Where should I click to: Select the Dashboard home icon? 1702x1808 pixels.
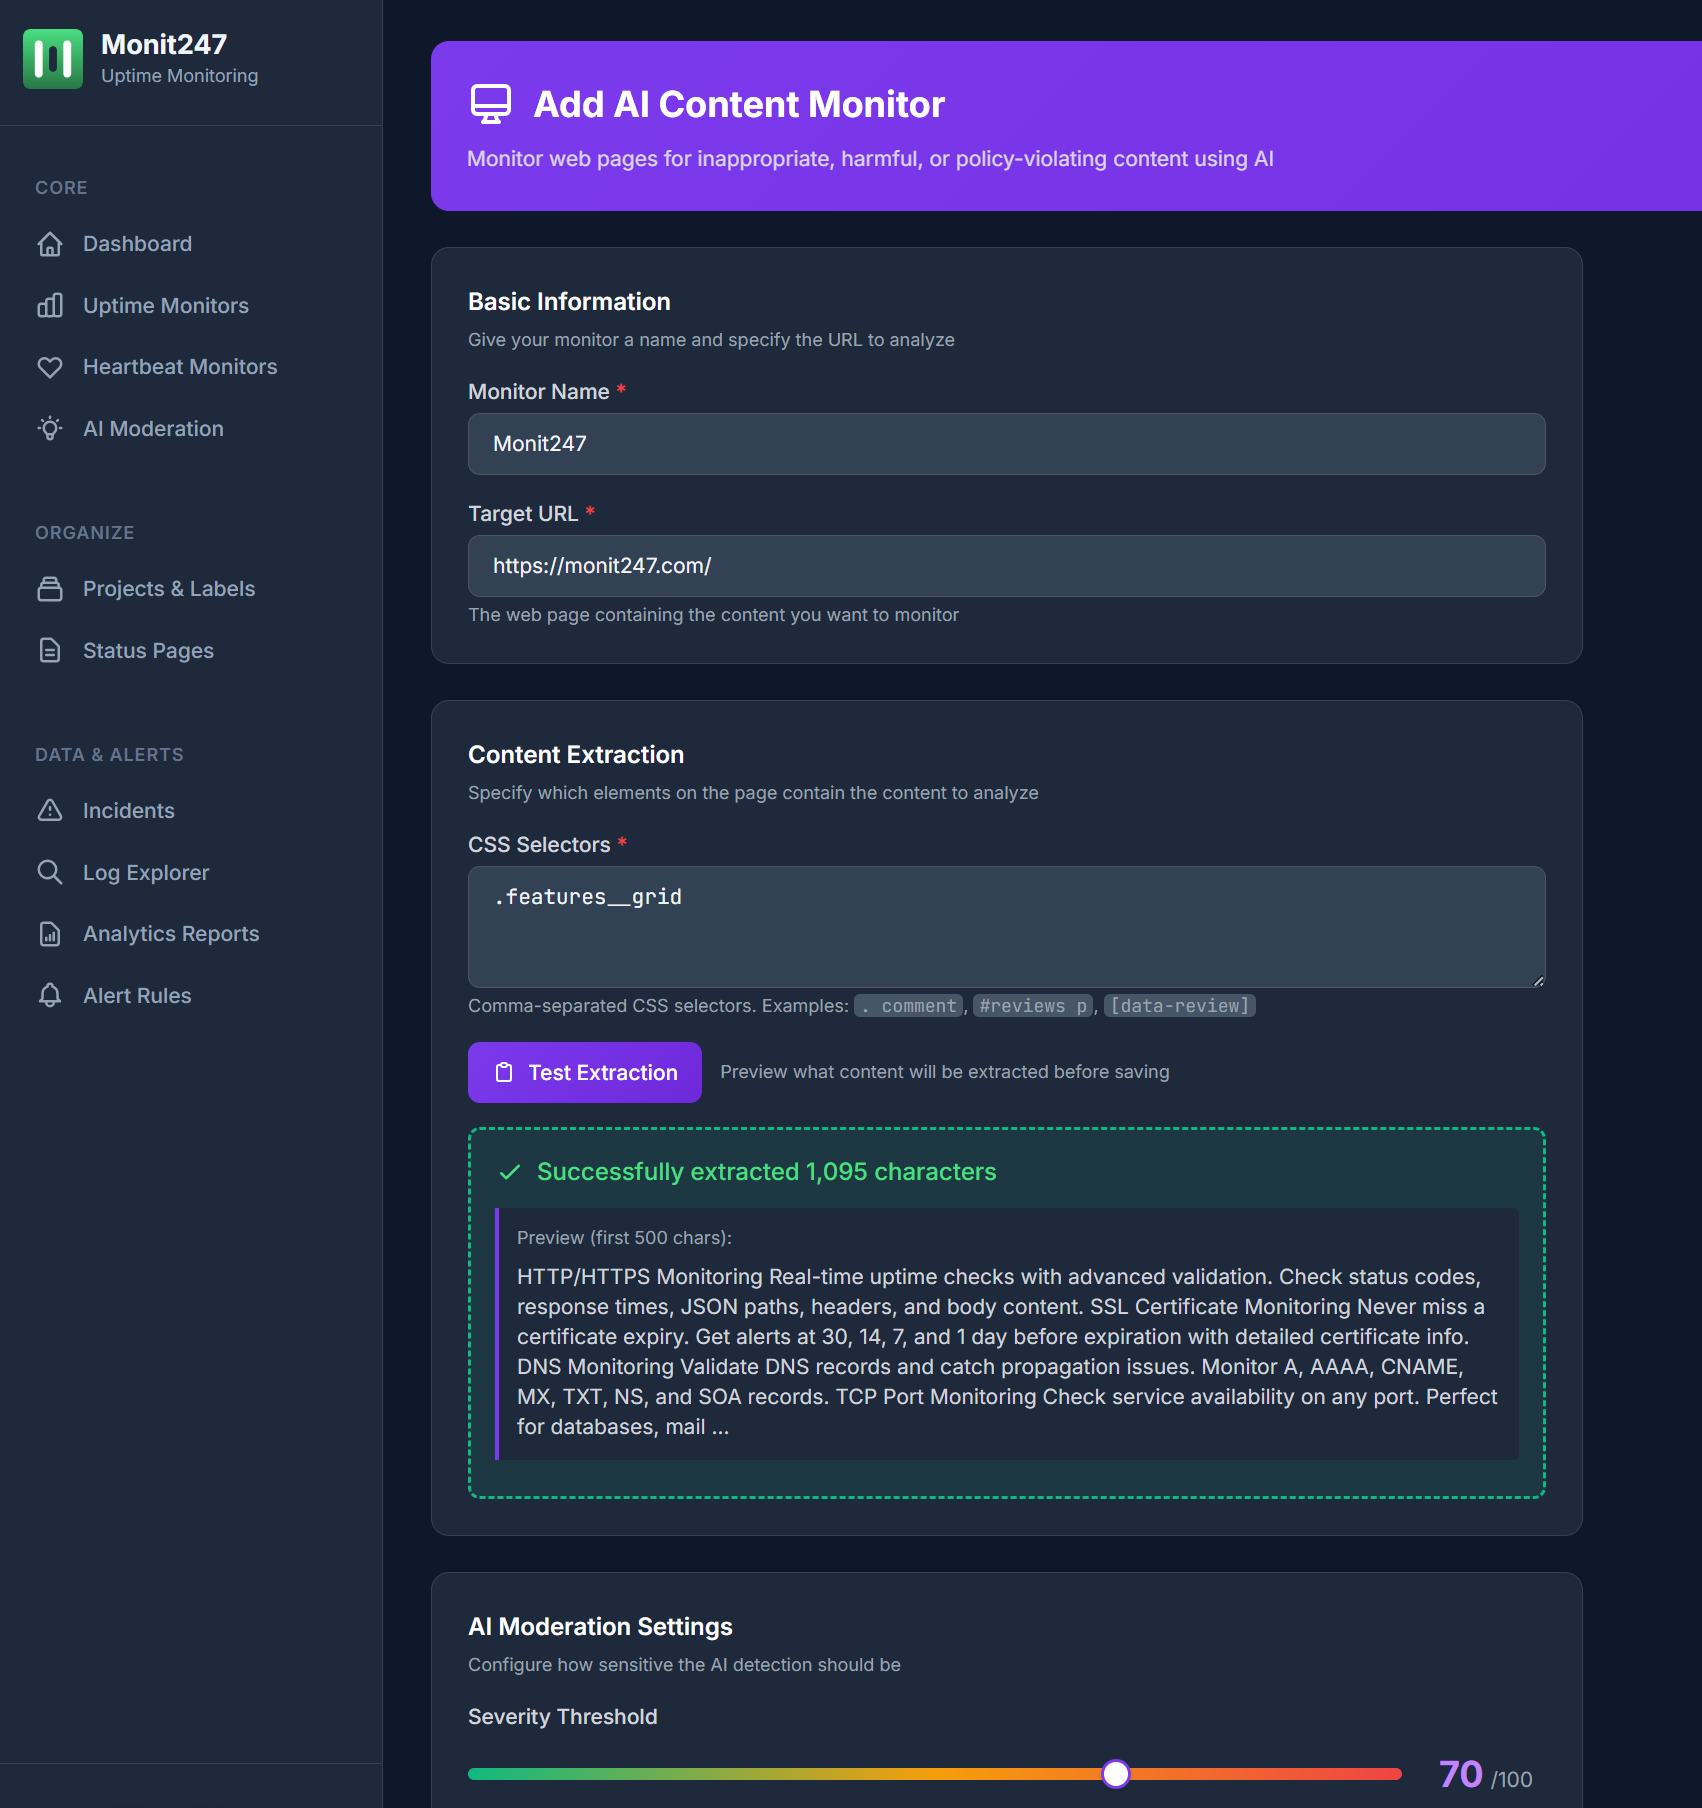click(51, 243)
